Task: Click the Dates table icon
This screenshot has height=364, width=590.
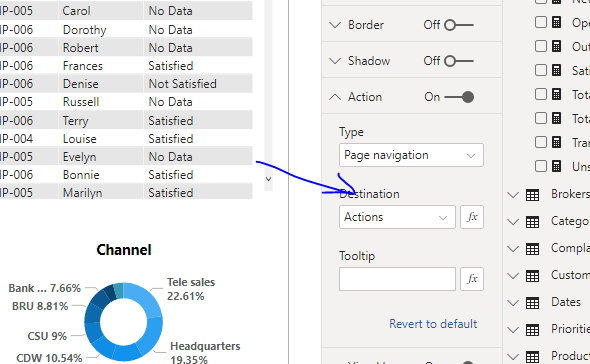Action: pyautogui.click(x=532, y=303)
